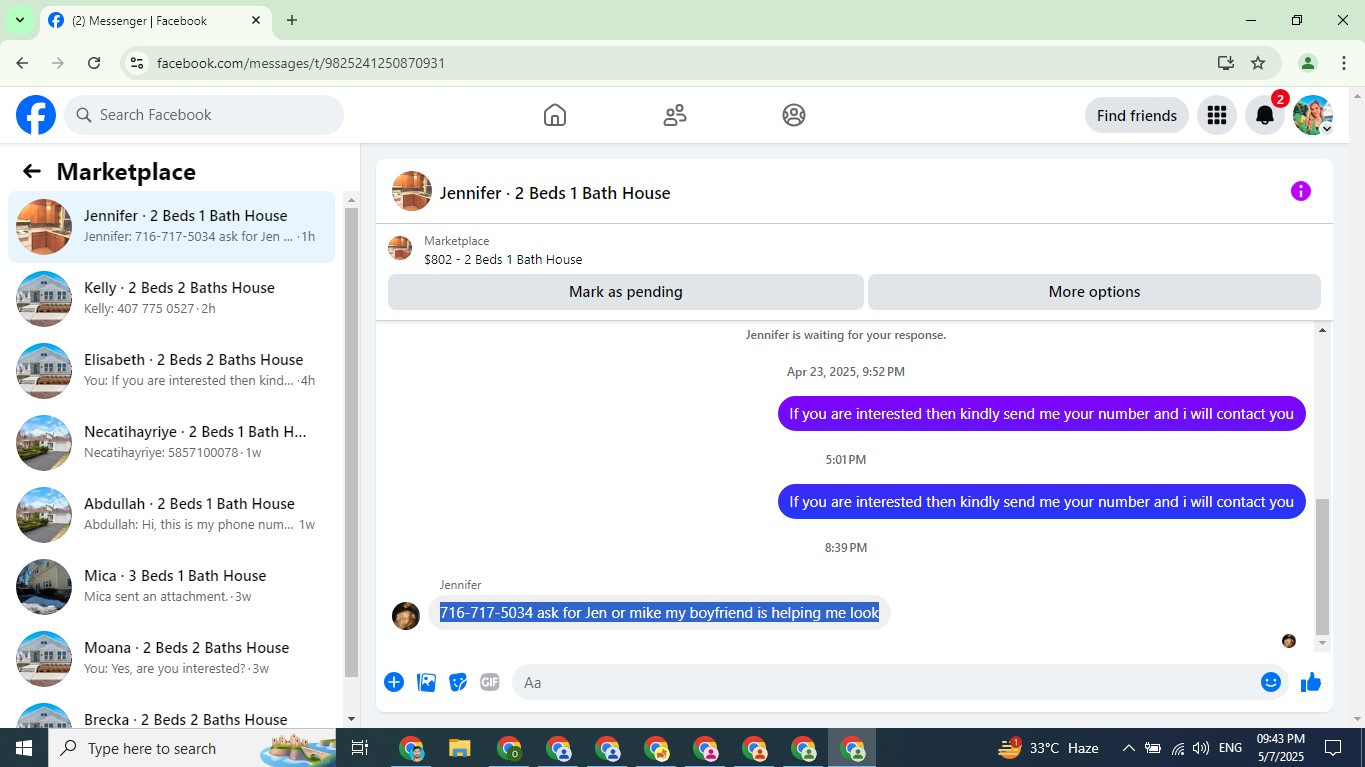Image resolution: width=1365 pixels, height=767 pixels.
Task: View site information icon in address bar
Action: (x=138, y=63)
